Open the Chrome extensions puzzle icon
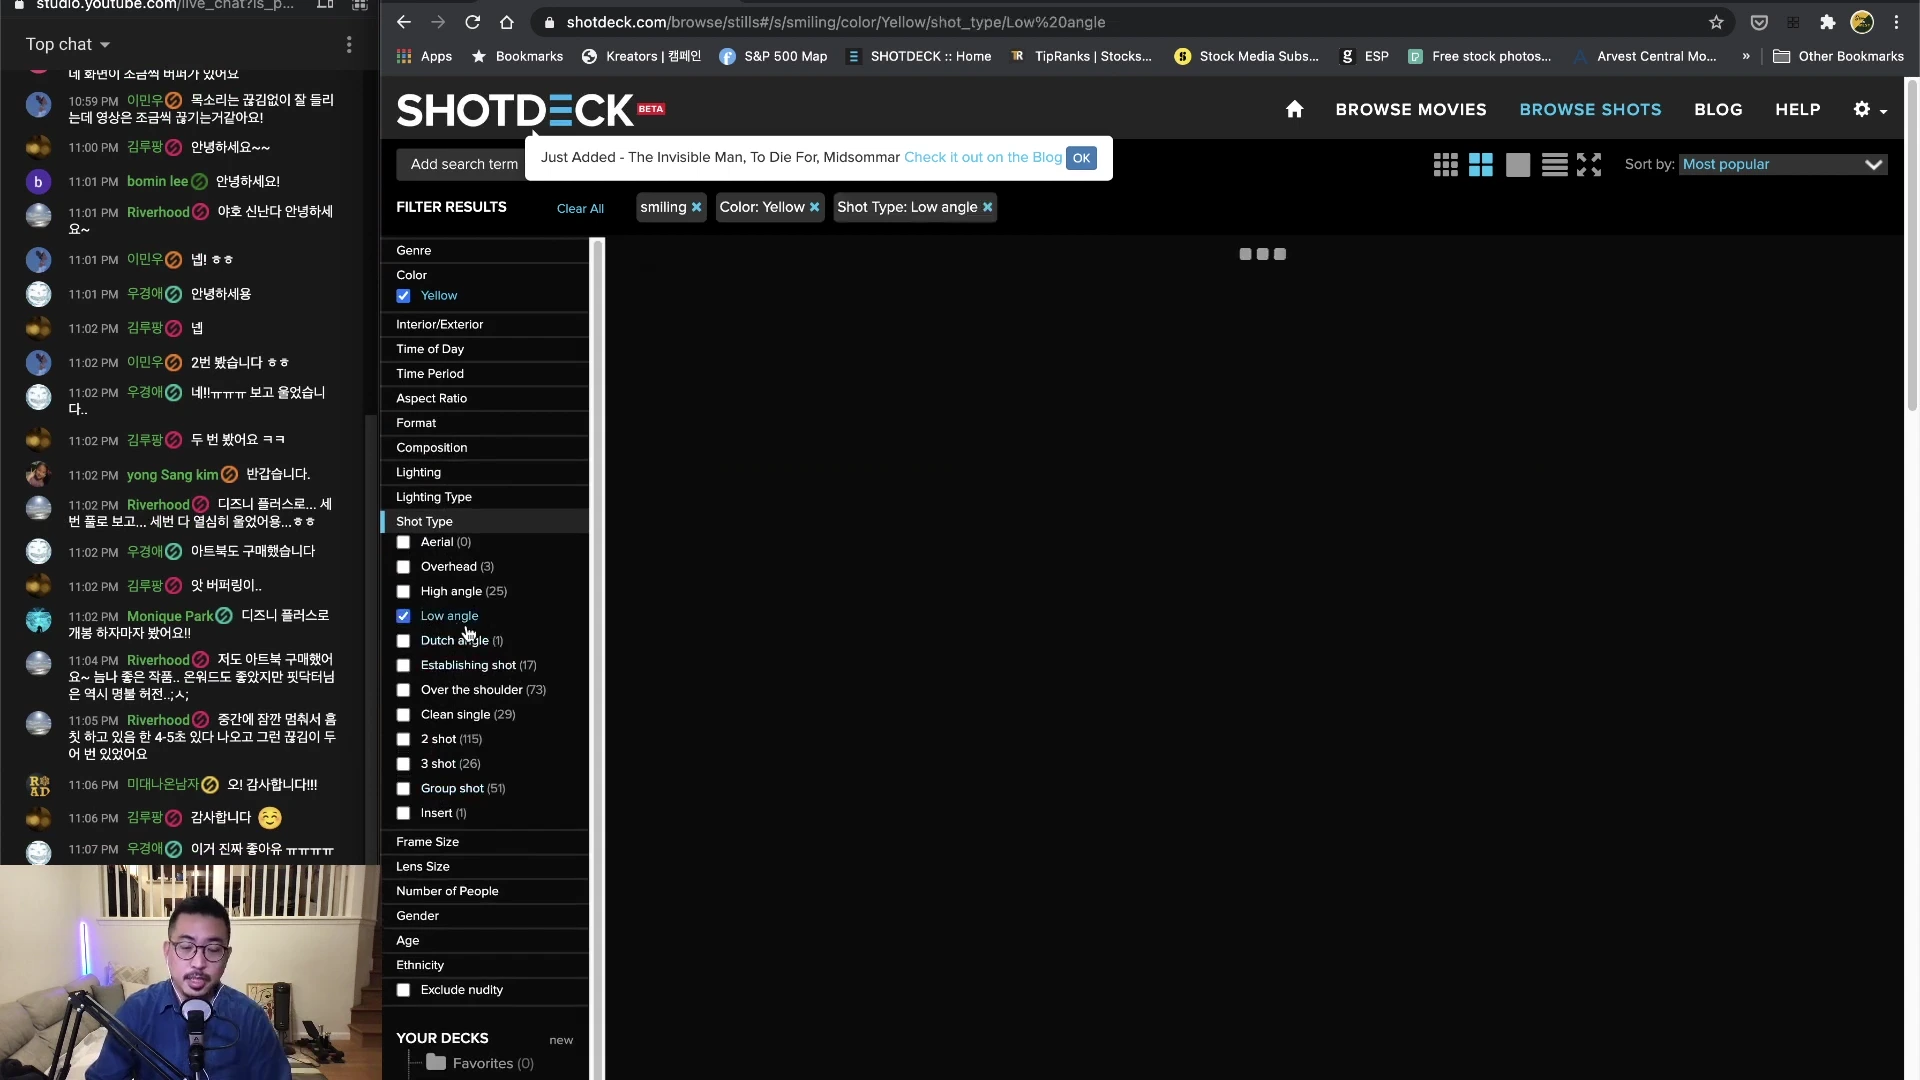Viewport: 1920px width, 1080px height. coord(1828,22)
